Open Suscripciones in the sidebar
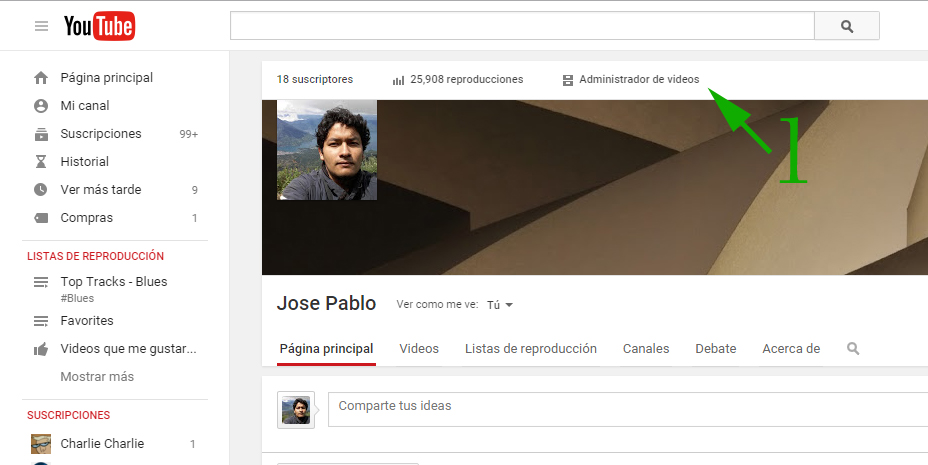Image resolution: width=928 pixels, height=465 pixels. tap(101, 134)
